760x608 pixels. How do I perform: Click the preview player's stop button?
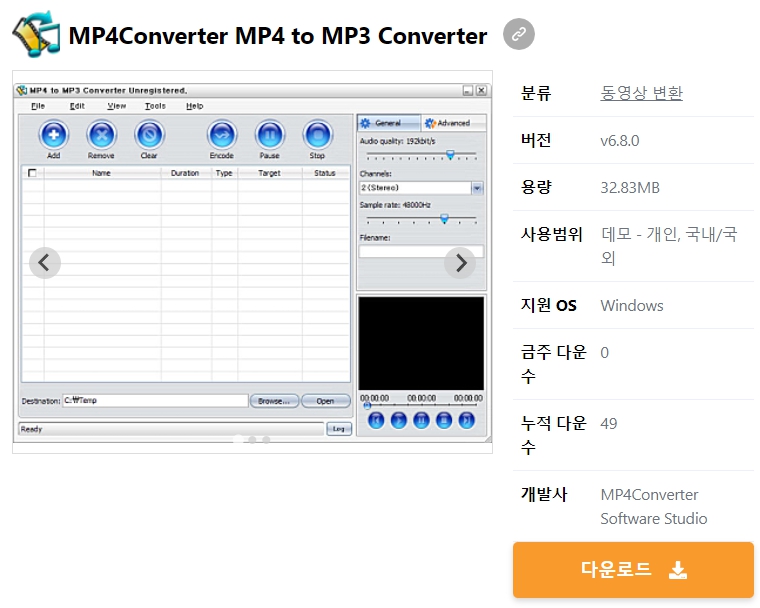pyautogui.click(x=443, y=420)
